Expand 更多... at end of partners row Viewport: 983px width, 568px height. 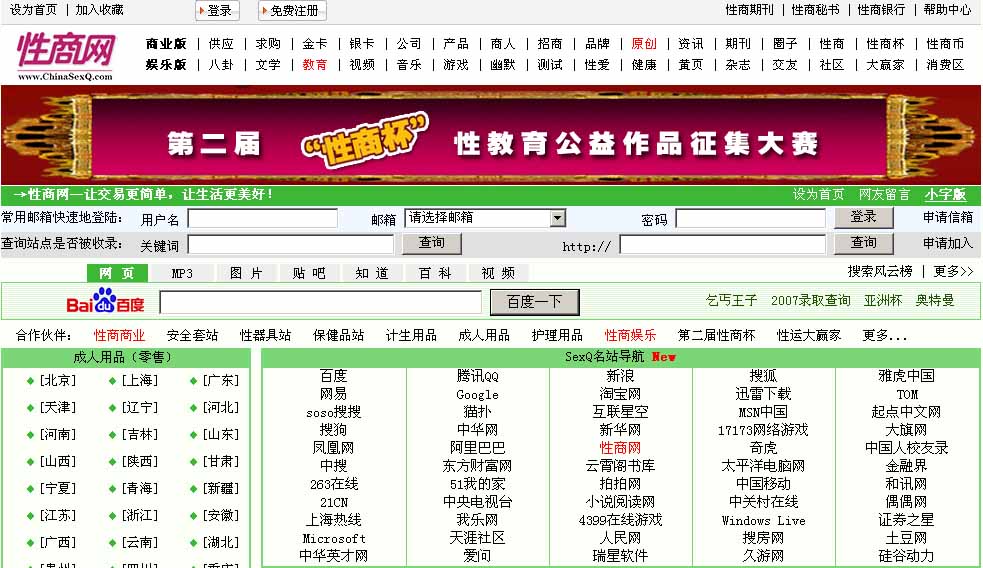884,335
